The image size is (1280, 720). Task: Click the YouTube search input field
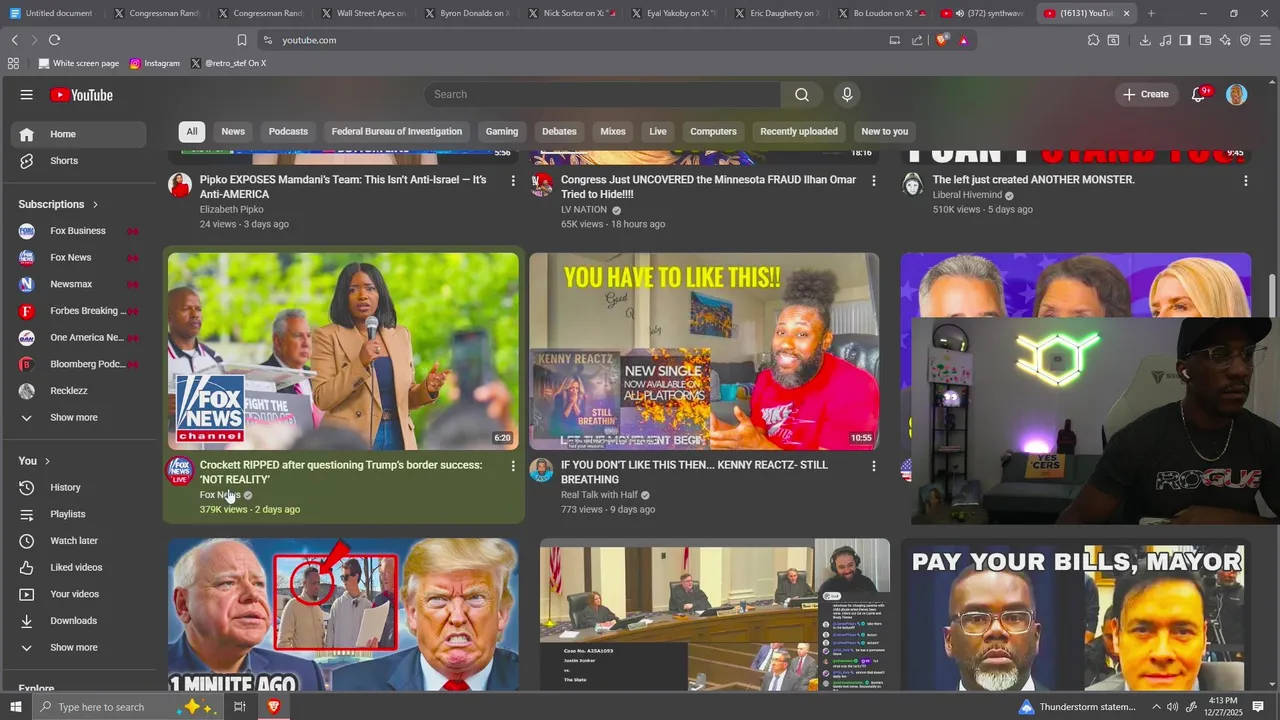point(603,94)
